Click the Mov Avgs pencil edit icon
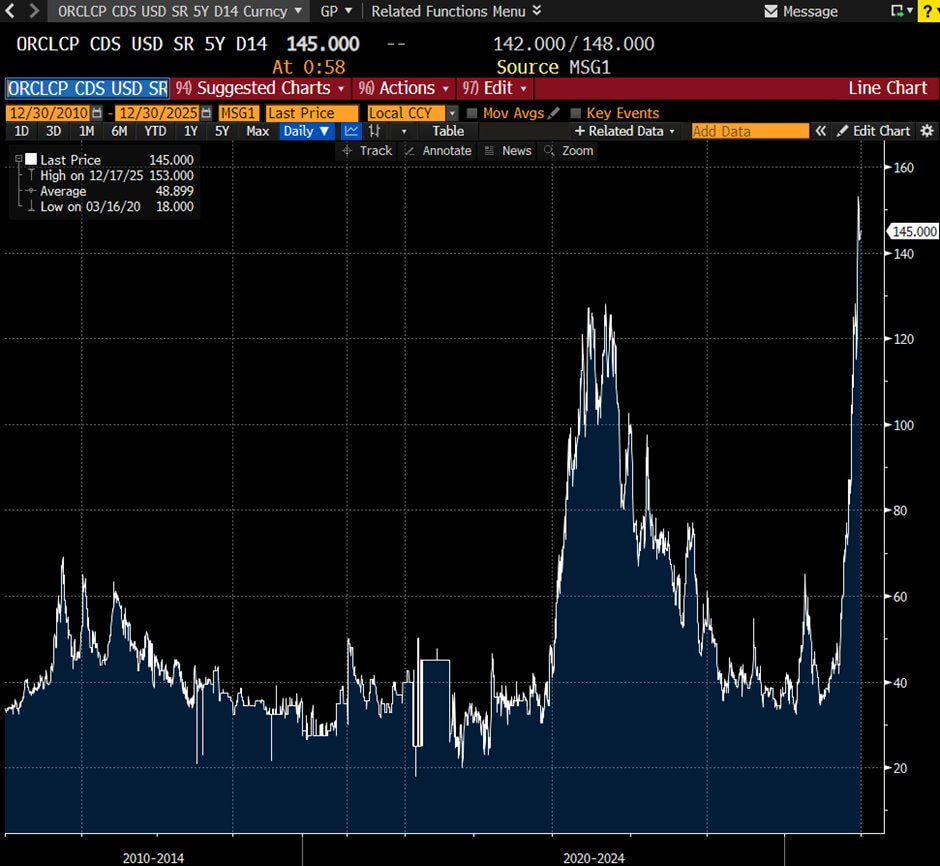Screen dimensions: 940x866 554,113
